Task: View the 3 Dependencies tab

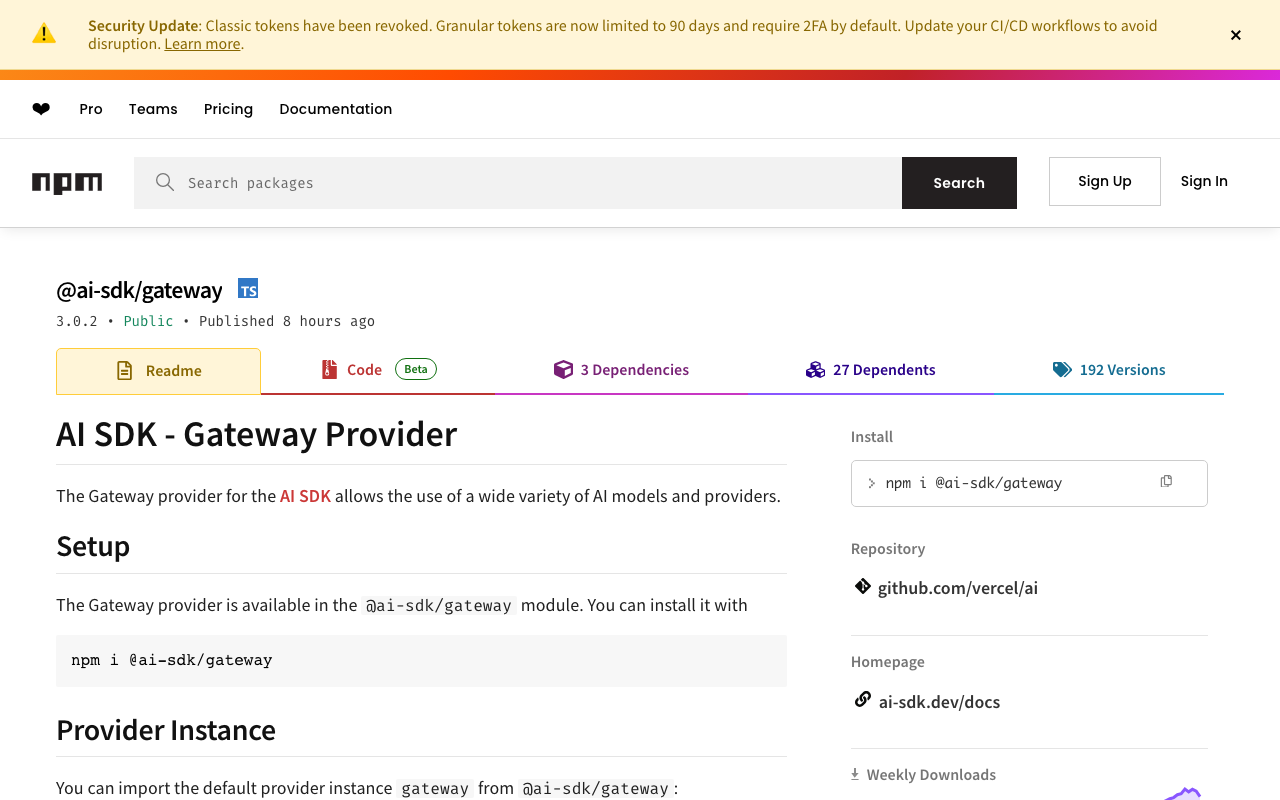Action: (x=621, y=370)
